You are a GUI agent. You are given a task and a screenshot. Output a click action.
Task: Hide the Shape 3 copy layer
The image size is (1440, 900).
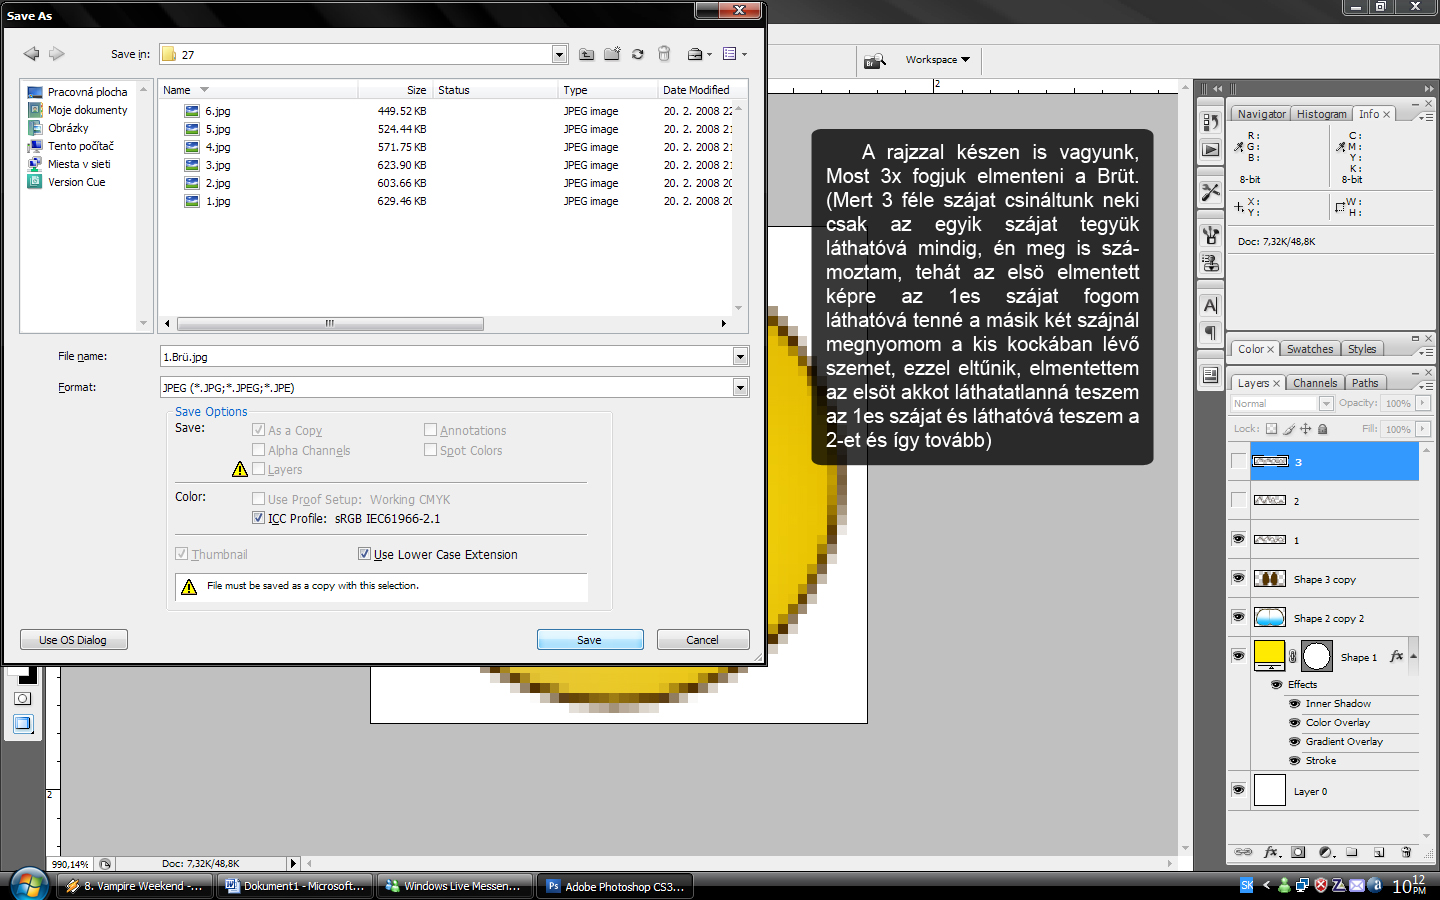1238,578
